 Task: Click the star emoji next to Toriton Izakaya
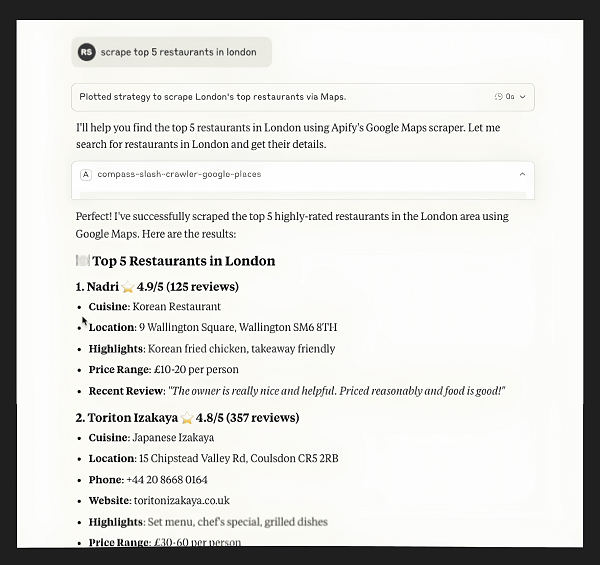point(187,418)
